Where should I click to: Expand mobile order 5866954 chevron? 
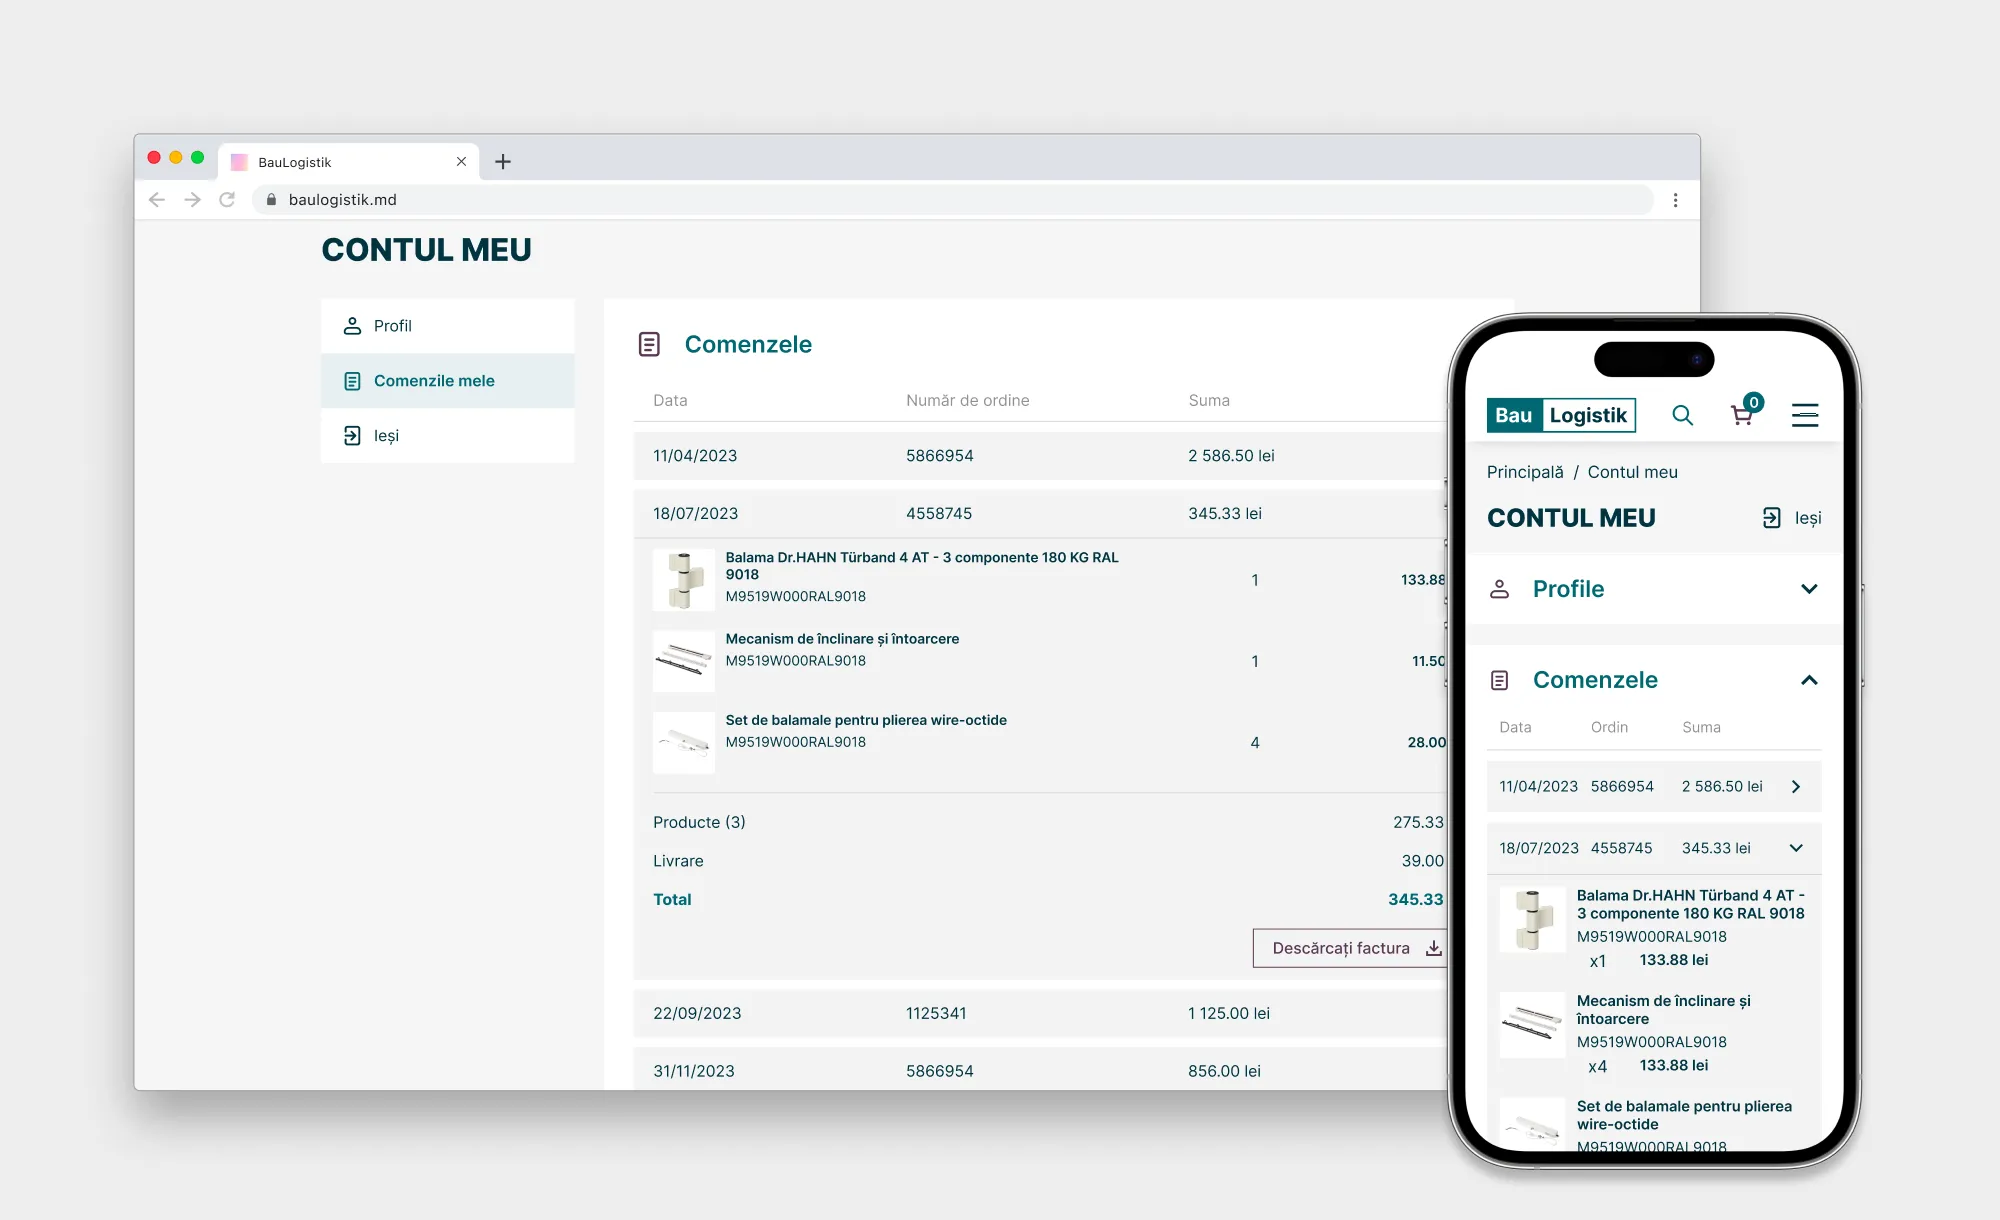[1796, 787]
